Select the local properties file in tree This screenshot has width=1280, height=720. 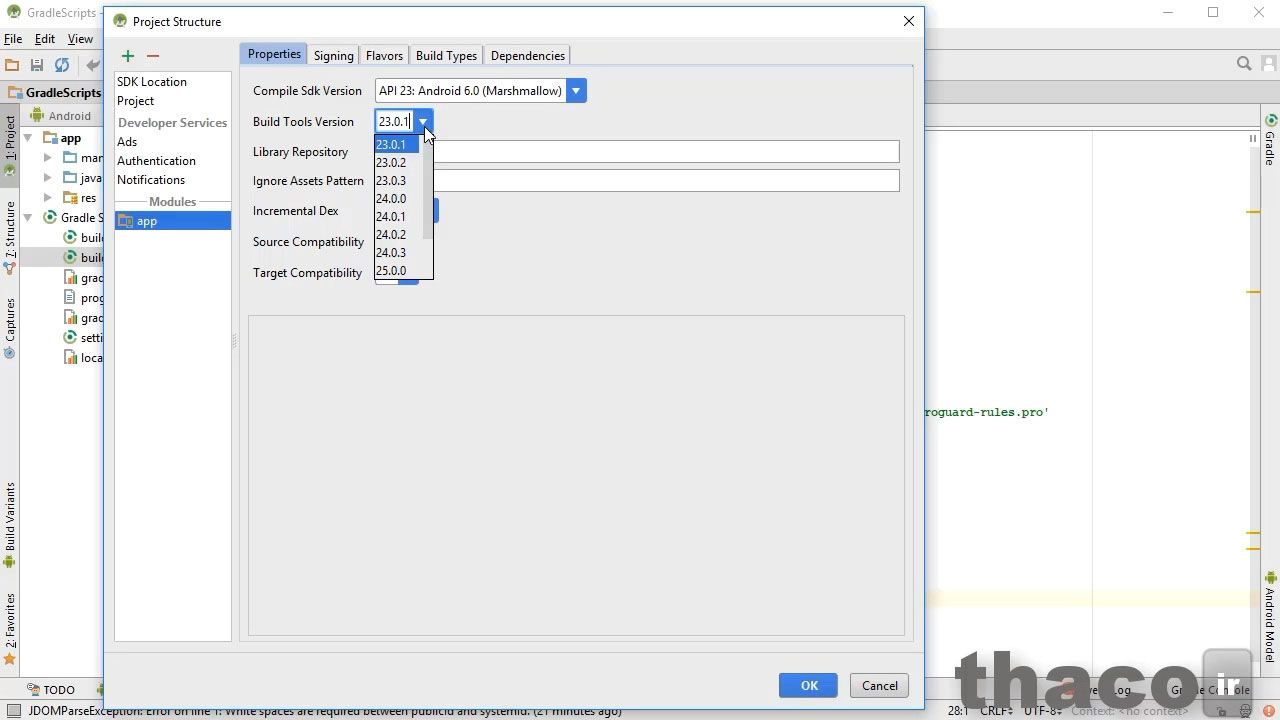pyautogui.click(x=84, y=358)
